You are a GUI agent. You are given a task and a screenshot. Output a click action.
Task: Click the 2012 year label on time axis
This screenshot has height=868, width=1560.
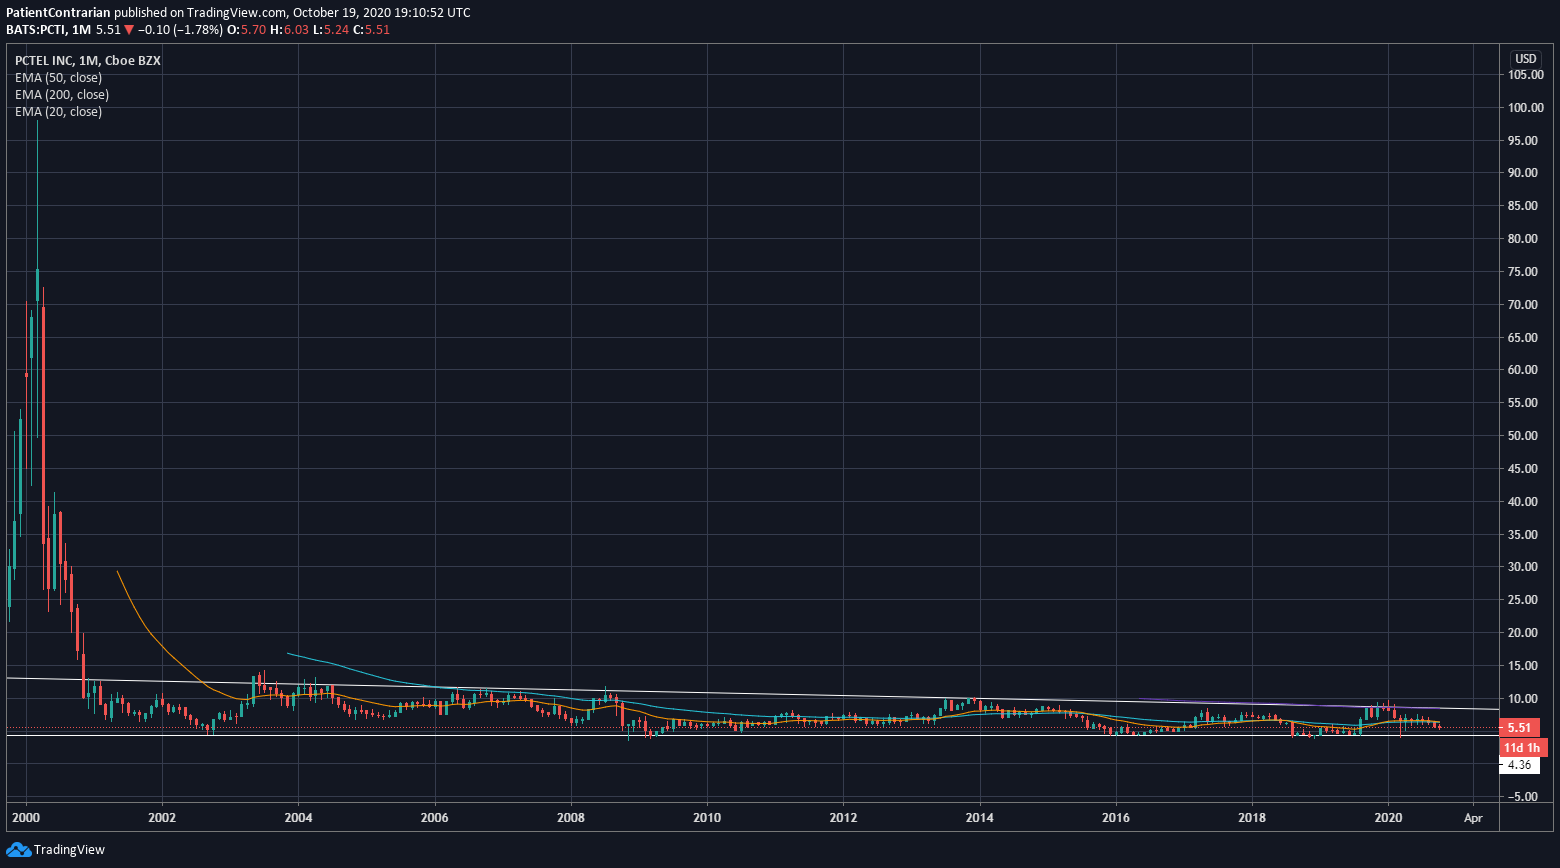point(843,817)
